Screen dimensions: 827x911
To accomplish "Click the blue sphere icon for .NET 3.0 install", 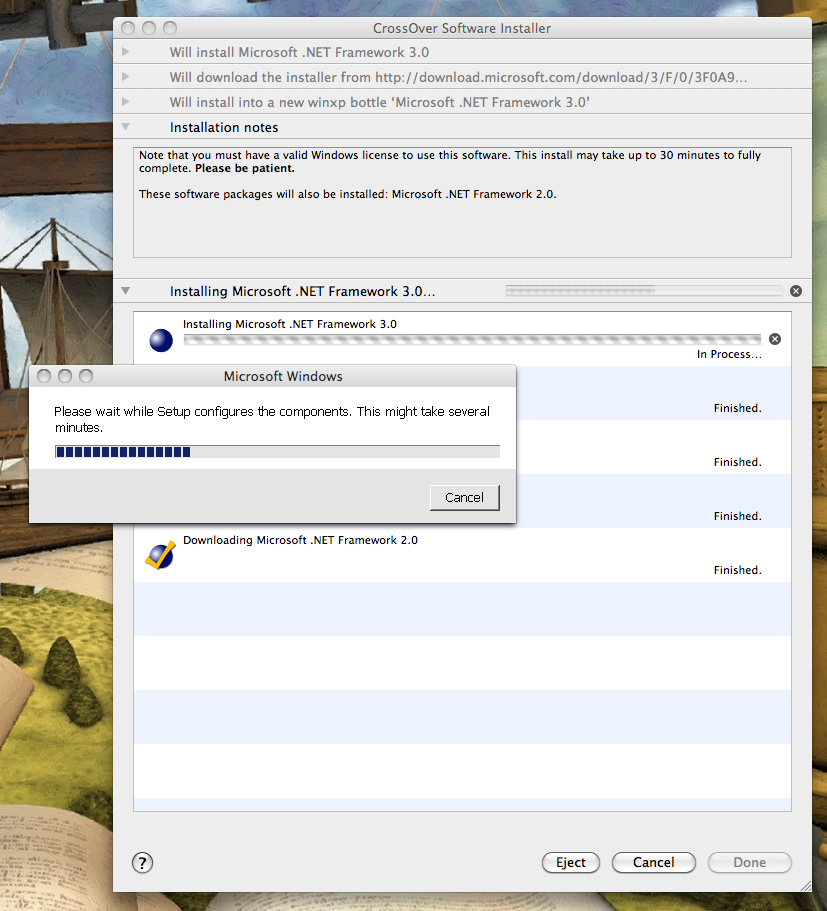I will [160, 340].
